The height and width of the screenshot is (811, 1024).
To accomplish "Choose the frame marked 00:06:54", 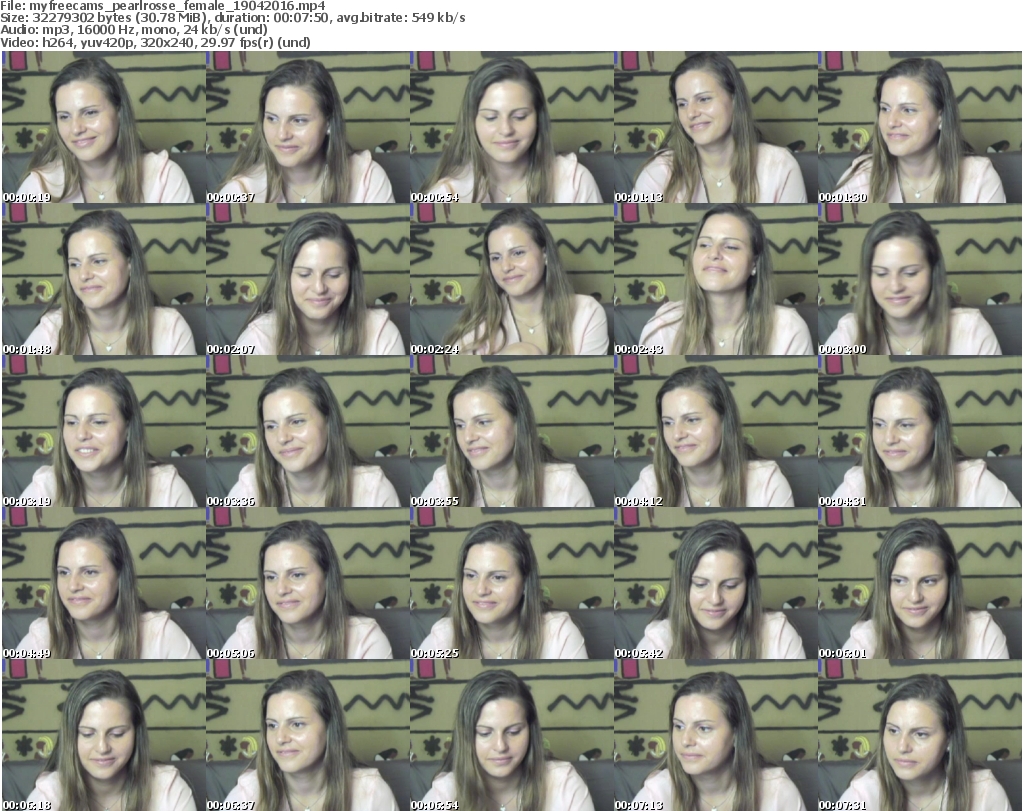I will coord(511,735).
